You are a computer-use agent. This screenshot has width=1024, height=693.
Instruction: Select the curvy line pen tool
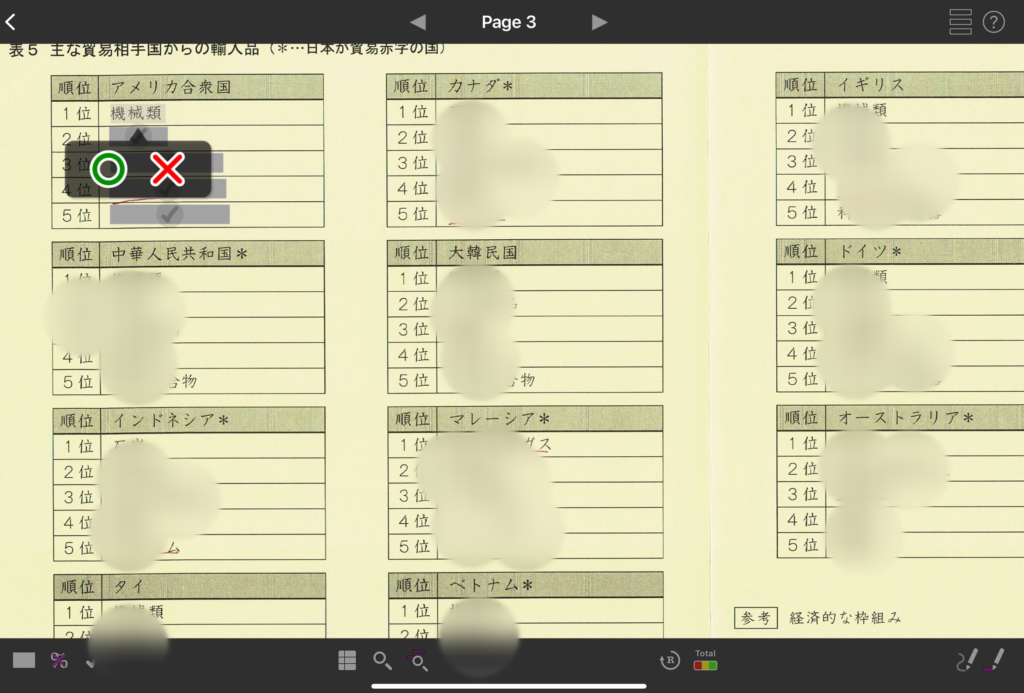tap(966, 659)
